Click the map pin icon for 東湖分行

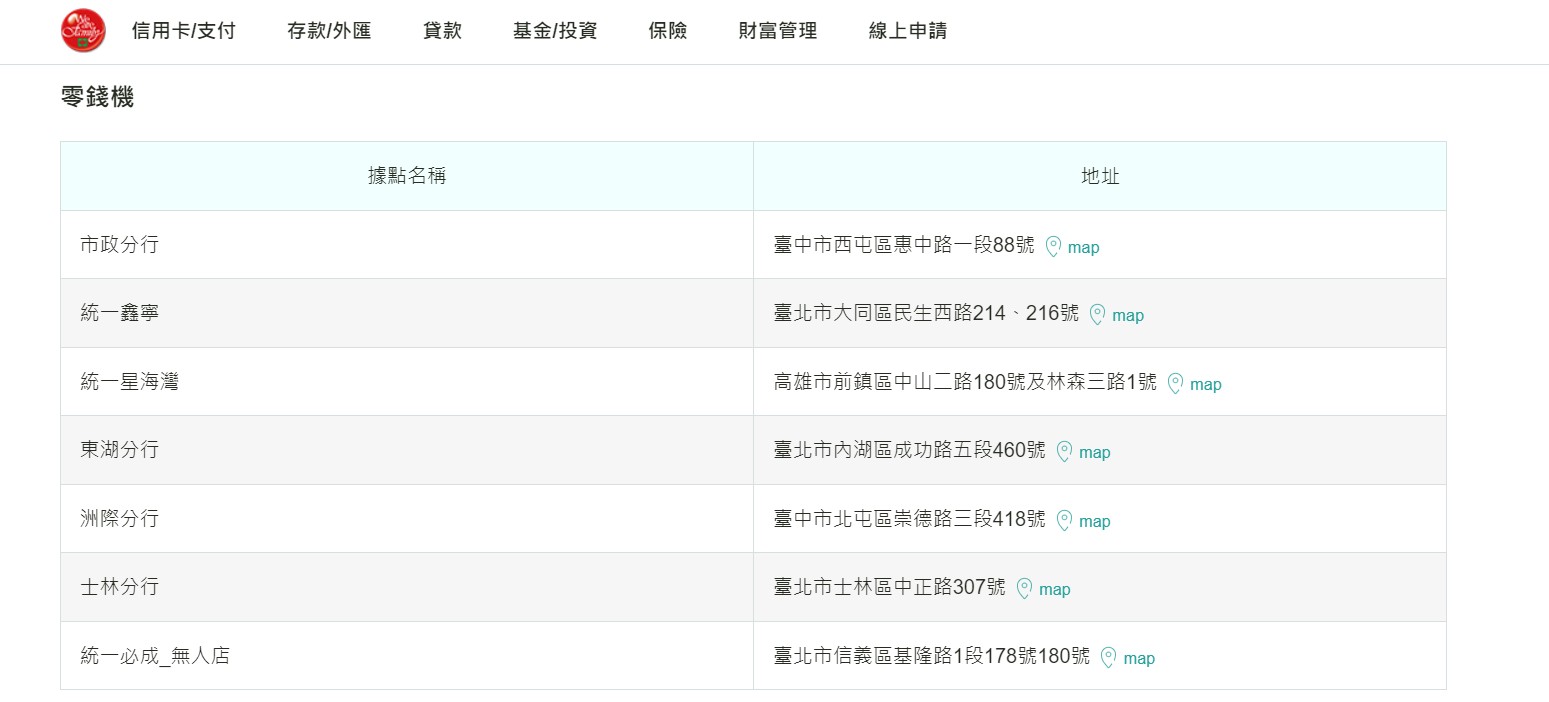(x=1064, y=452)
